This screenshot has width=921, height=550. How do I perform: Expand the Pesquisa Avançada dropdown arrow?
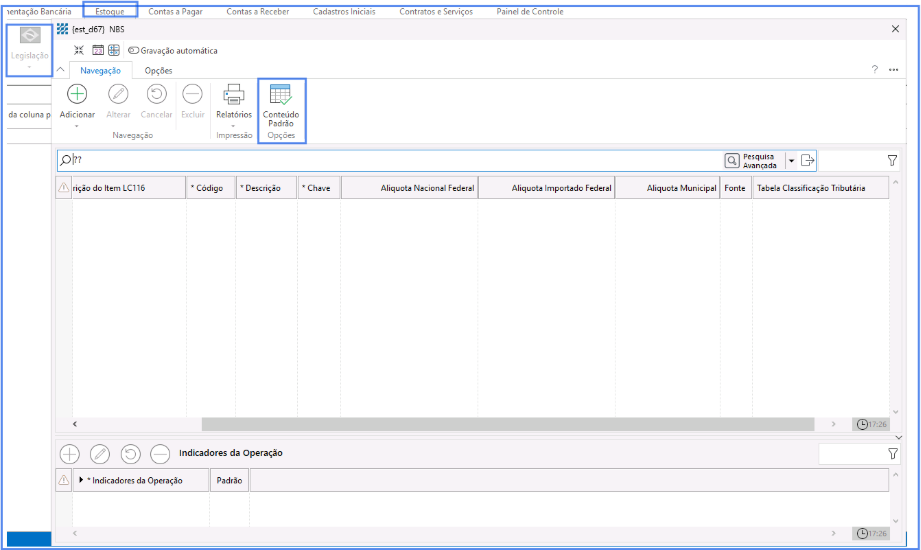coord(791,160)
